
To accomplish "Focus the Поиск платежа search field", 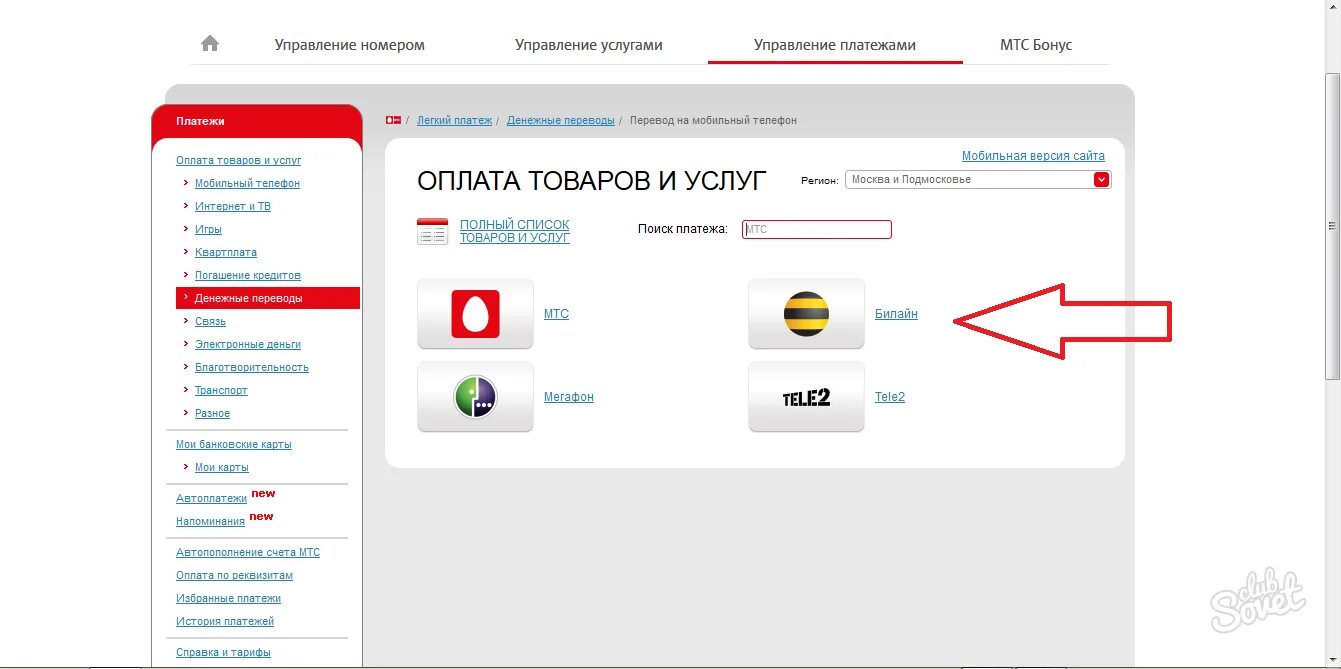I will pyautogui.click(x=816, y=229).
